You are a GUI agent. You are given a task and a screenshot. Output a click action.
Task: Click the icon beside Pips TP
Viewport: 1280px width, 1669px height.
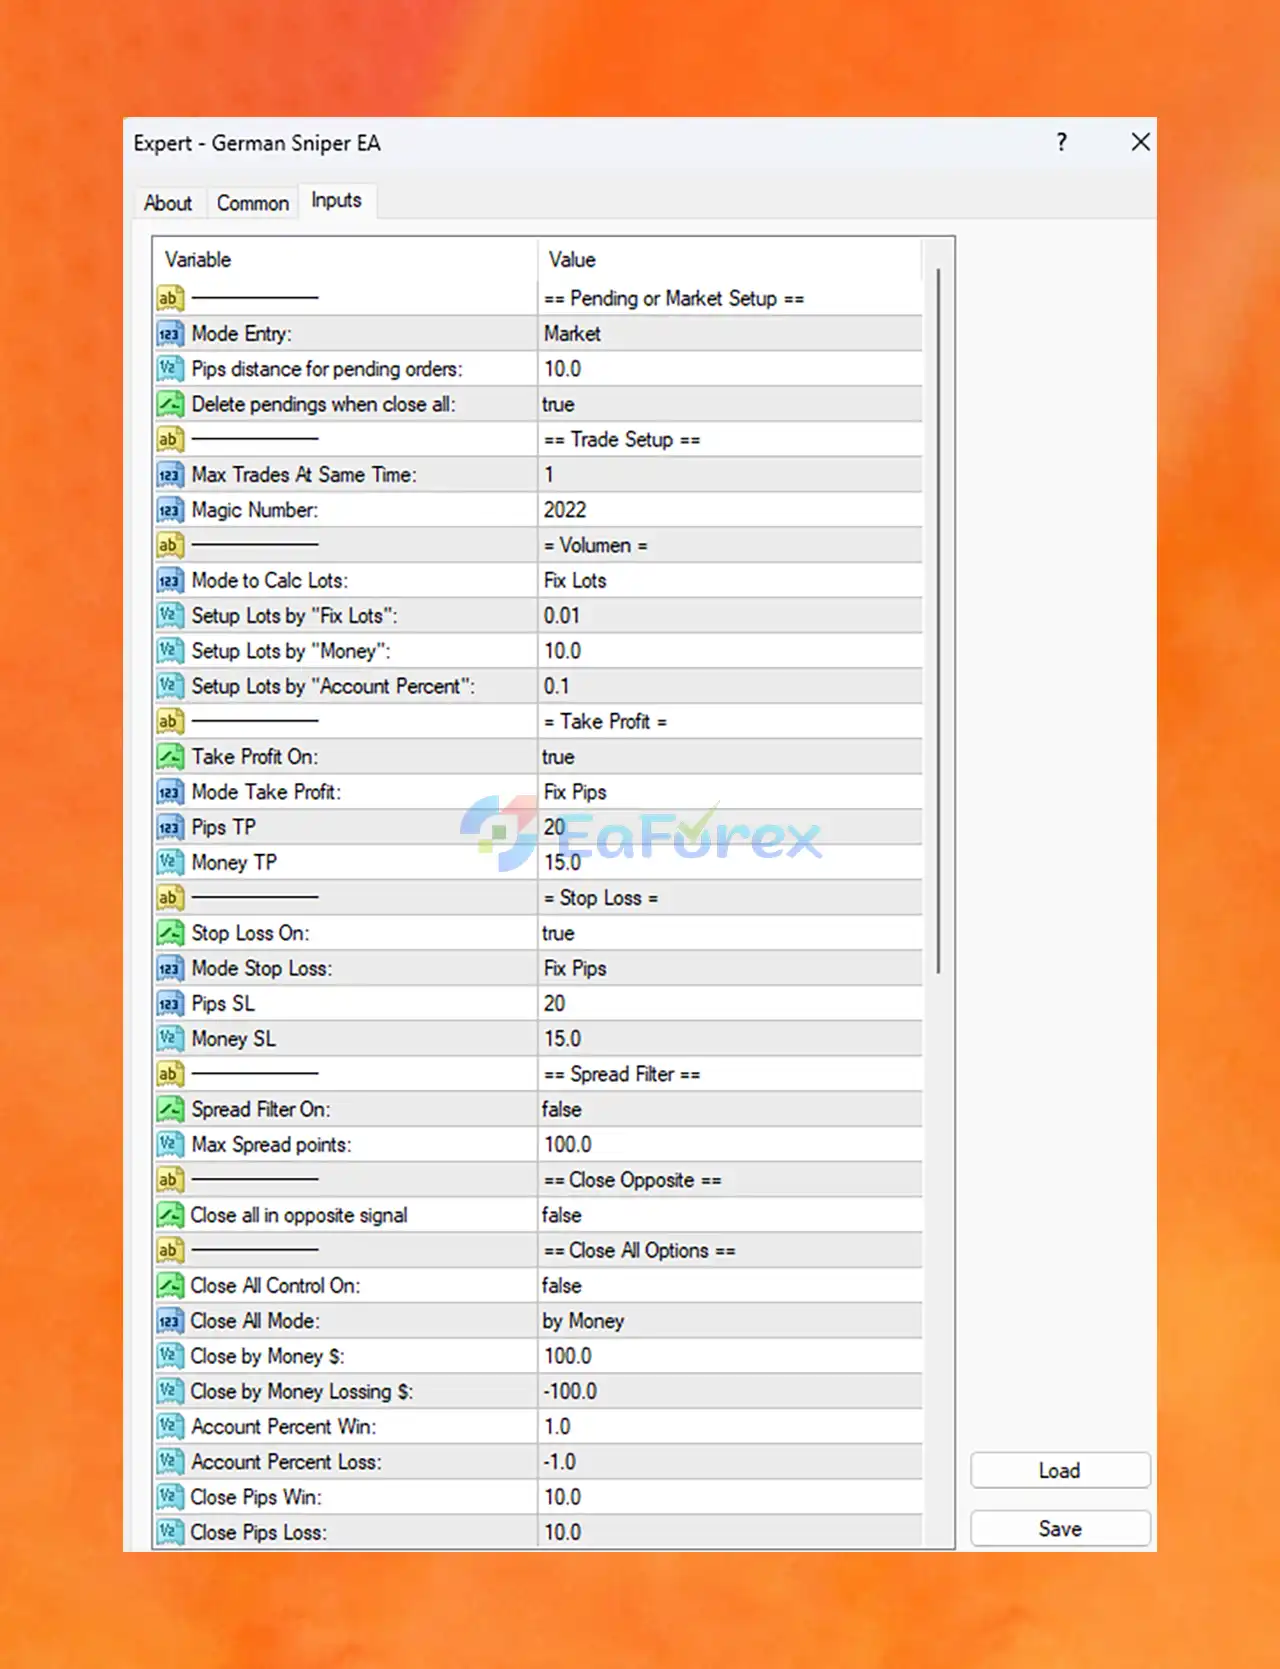pyautogui.click(x=170, y=827)
